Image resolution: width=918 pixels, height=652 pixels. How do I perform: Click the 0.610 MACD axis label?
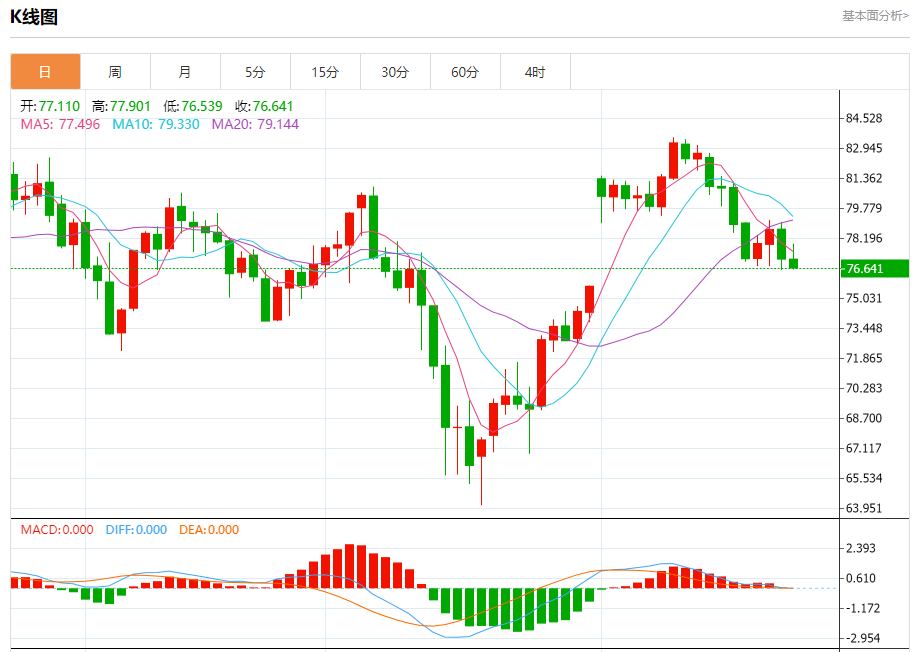[861, 578]
